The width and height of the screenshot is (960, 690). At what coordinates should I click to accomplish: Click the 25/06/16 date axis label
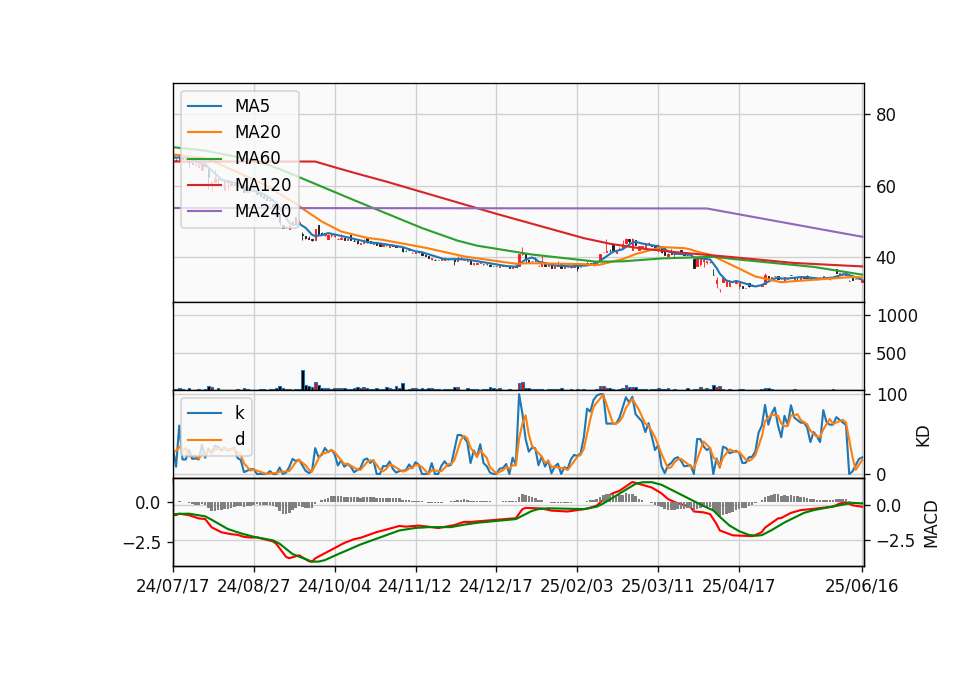pos(861,586)
